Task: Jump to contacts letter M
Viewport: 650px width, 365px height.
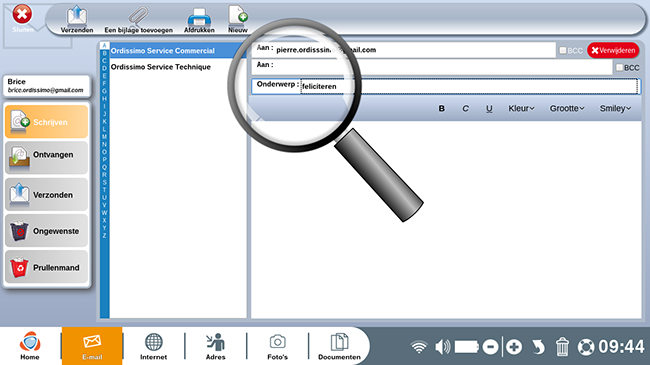Action: point(104,136)
